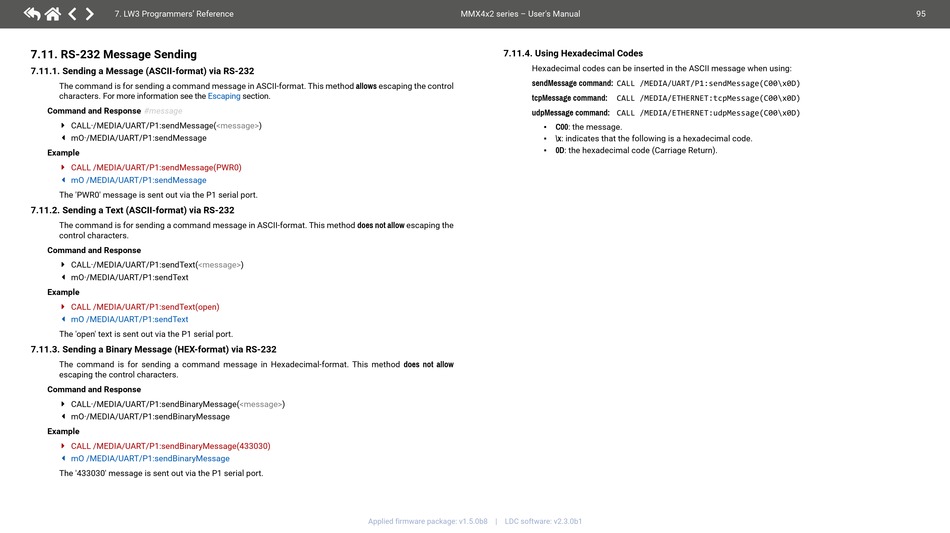The image size is (950, 533).
Task: Click red sendText(open) example arrow icon
Action: tap(63, 307)
